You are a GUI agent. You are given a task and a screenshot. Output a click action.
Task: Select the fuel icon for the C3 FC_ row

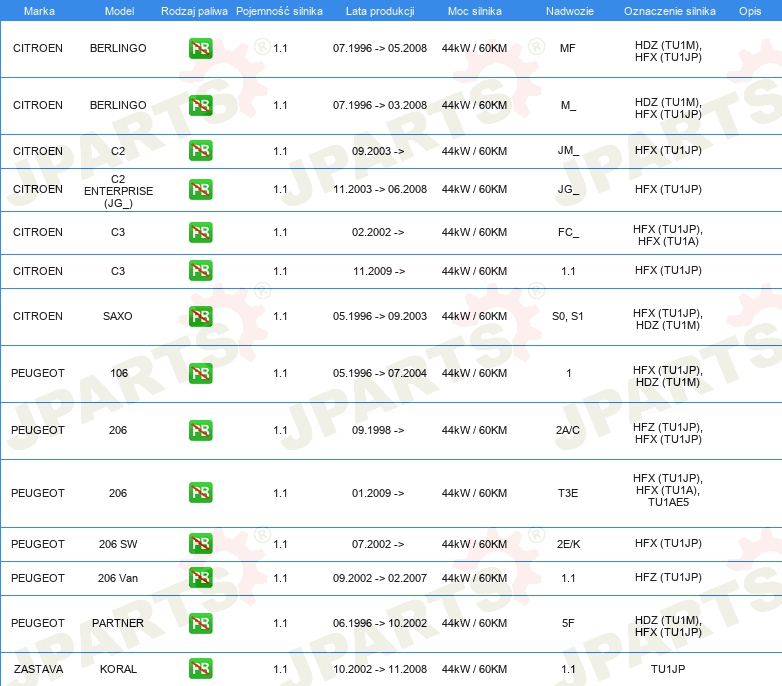201,232
